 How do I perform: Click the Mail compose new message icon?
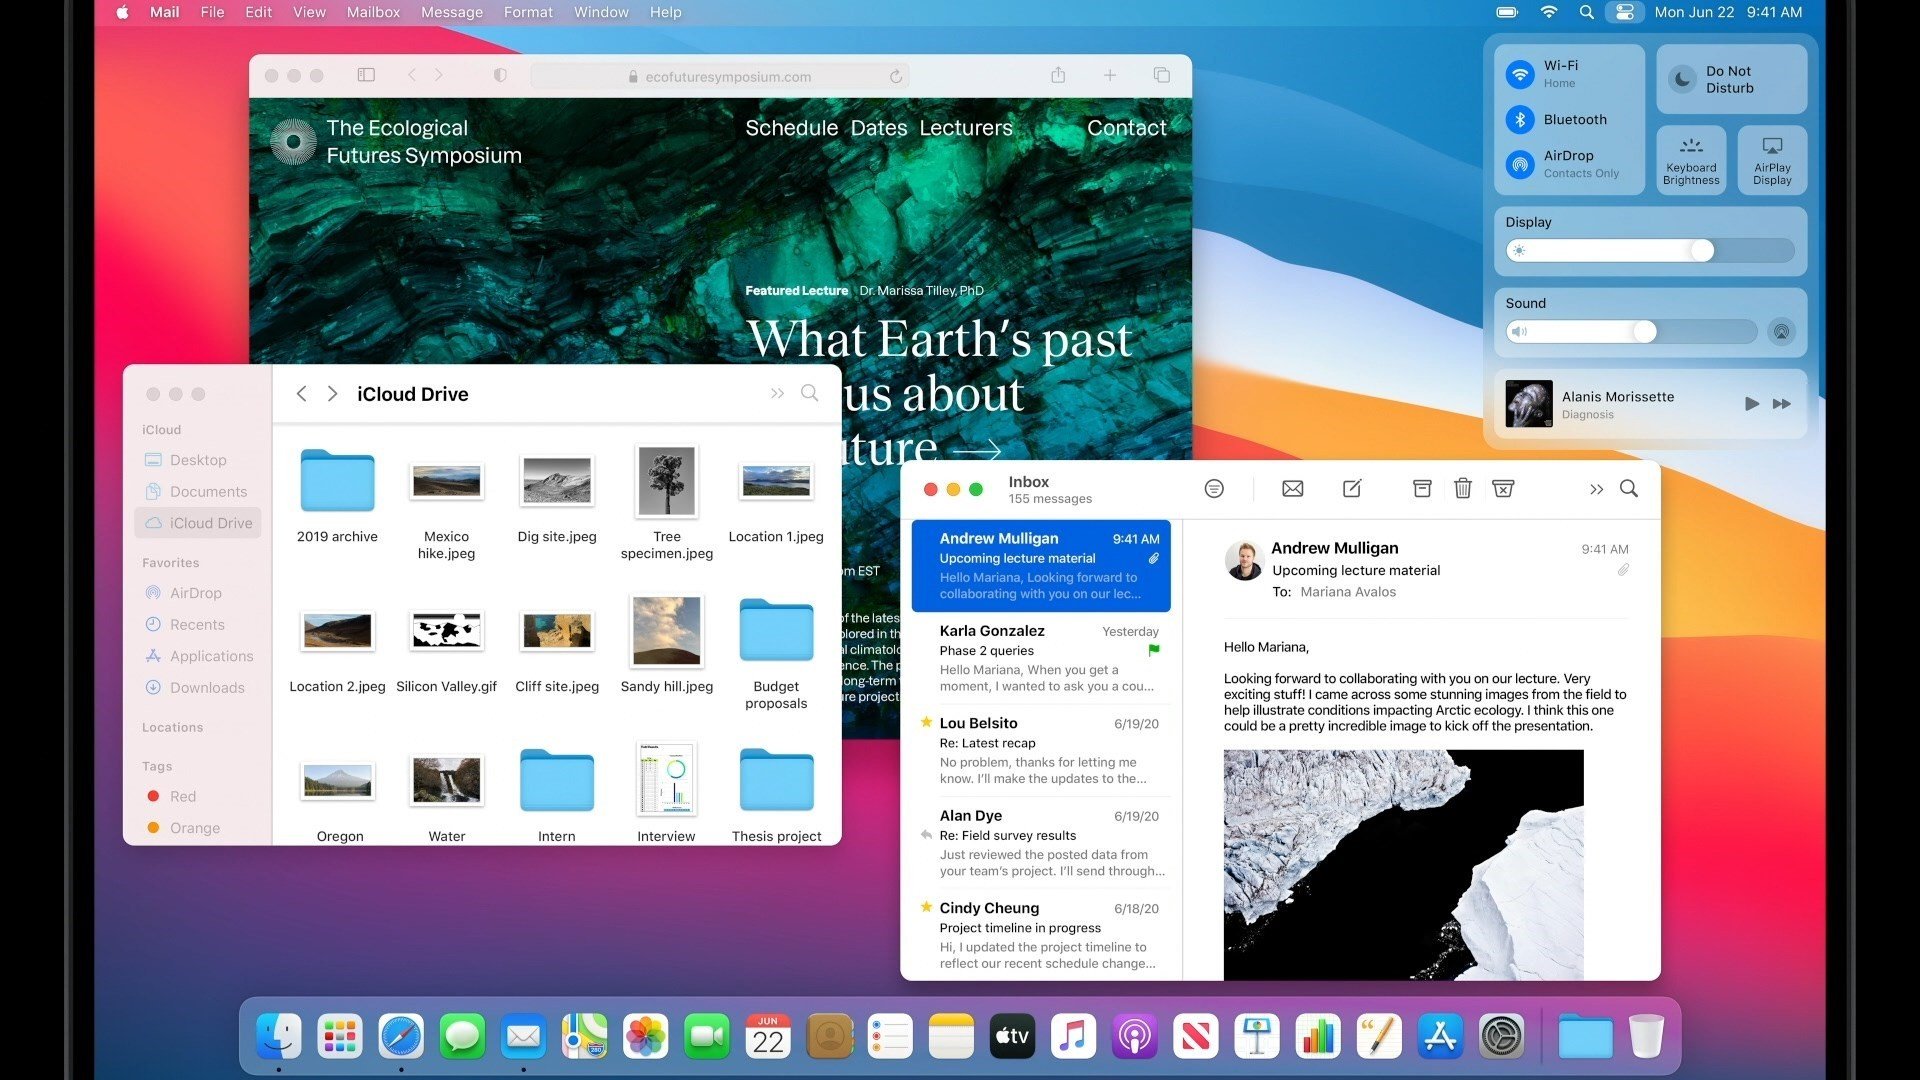coord(1350,489)
